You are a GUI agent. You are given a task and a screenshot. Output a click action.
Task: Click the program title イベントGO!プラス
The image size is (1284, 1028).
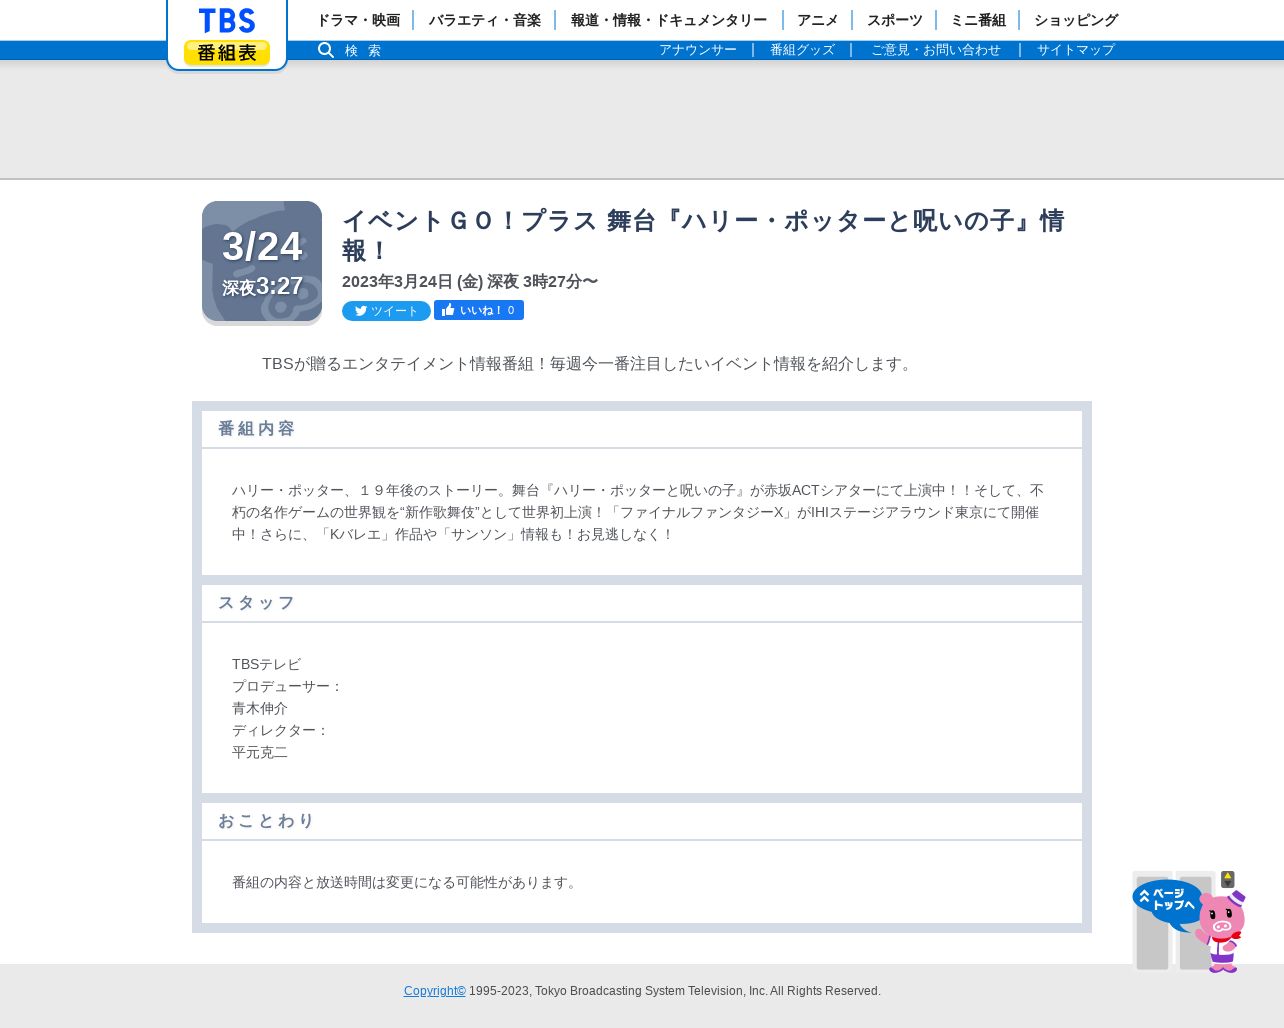click(x=703, y=235)
